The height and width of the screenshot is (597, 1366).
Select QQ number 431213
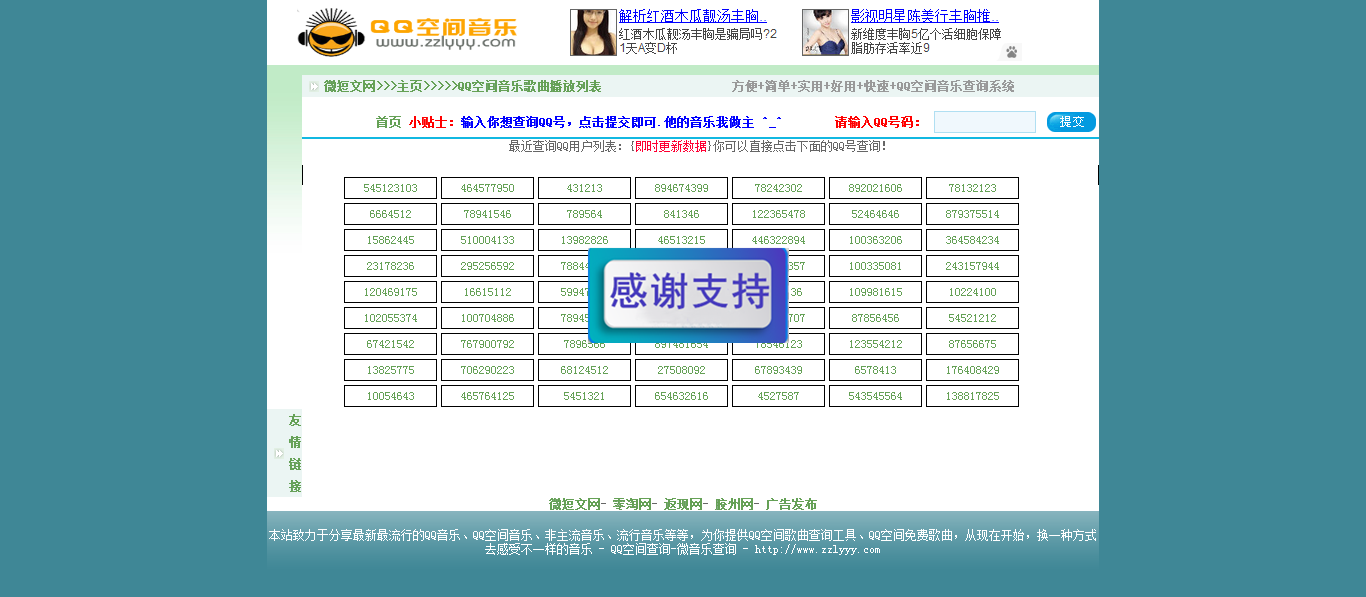584,188
